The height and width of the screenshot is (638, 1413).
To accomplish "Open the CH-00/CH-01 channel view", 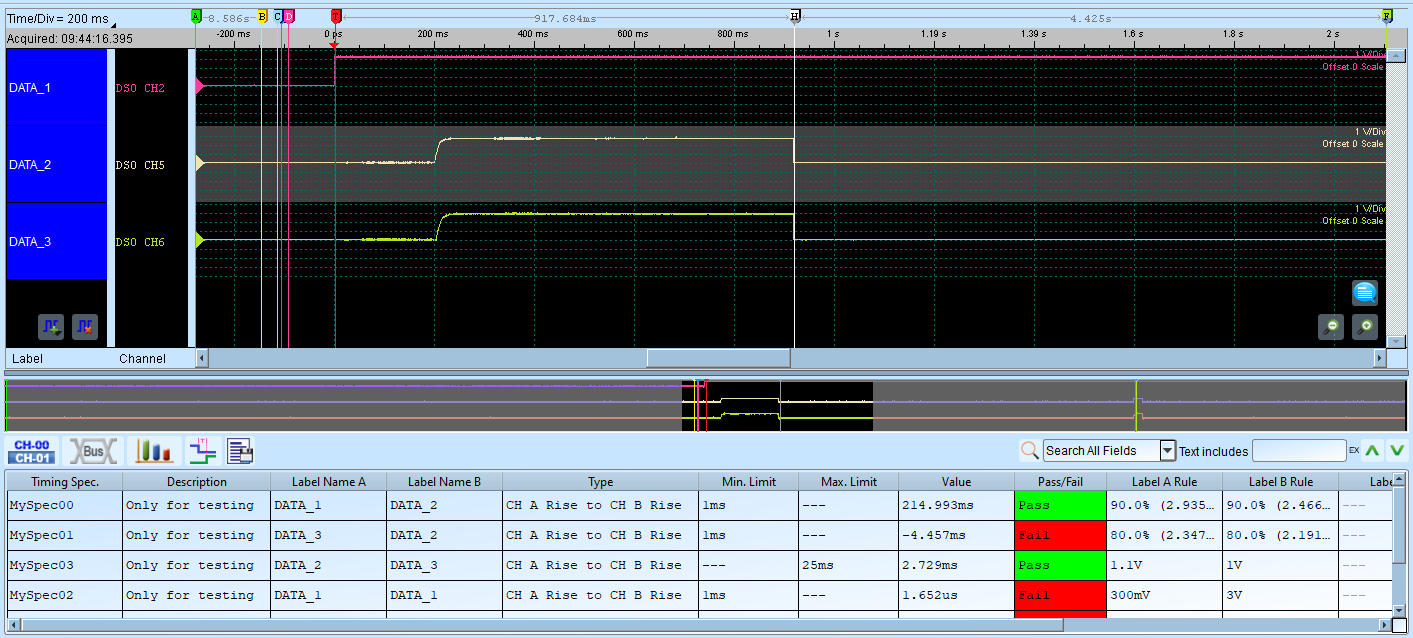I will (31, 451).
